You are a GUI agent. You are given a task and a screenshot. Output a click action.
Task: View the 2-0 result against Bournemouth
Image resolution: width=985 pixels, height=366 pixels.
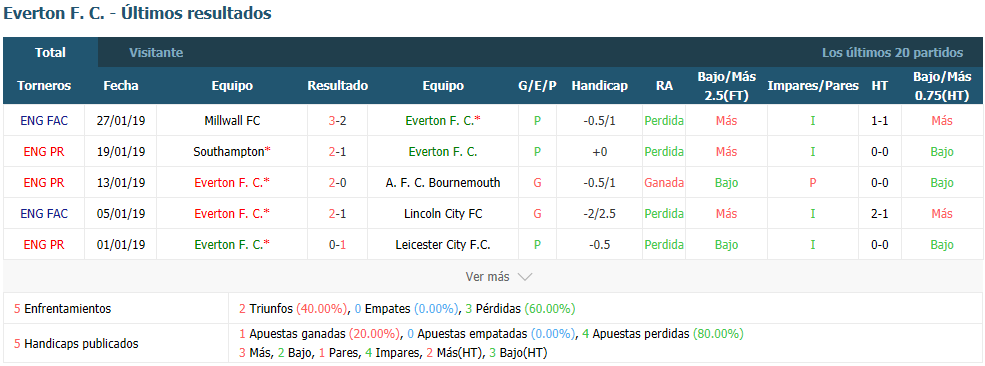click(x=337, y=183)
